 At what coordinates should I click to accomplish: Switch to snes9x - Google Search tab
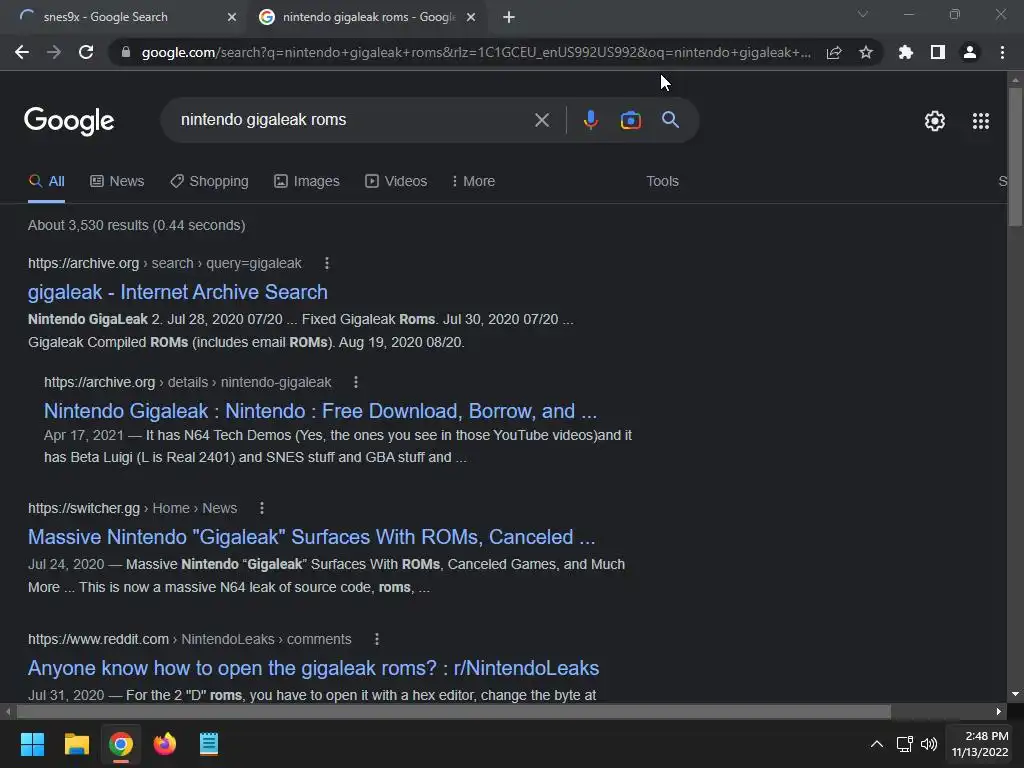pos(124,18)
